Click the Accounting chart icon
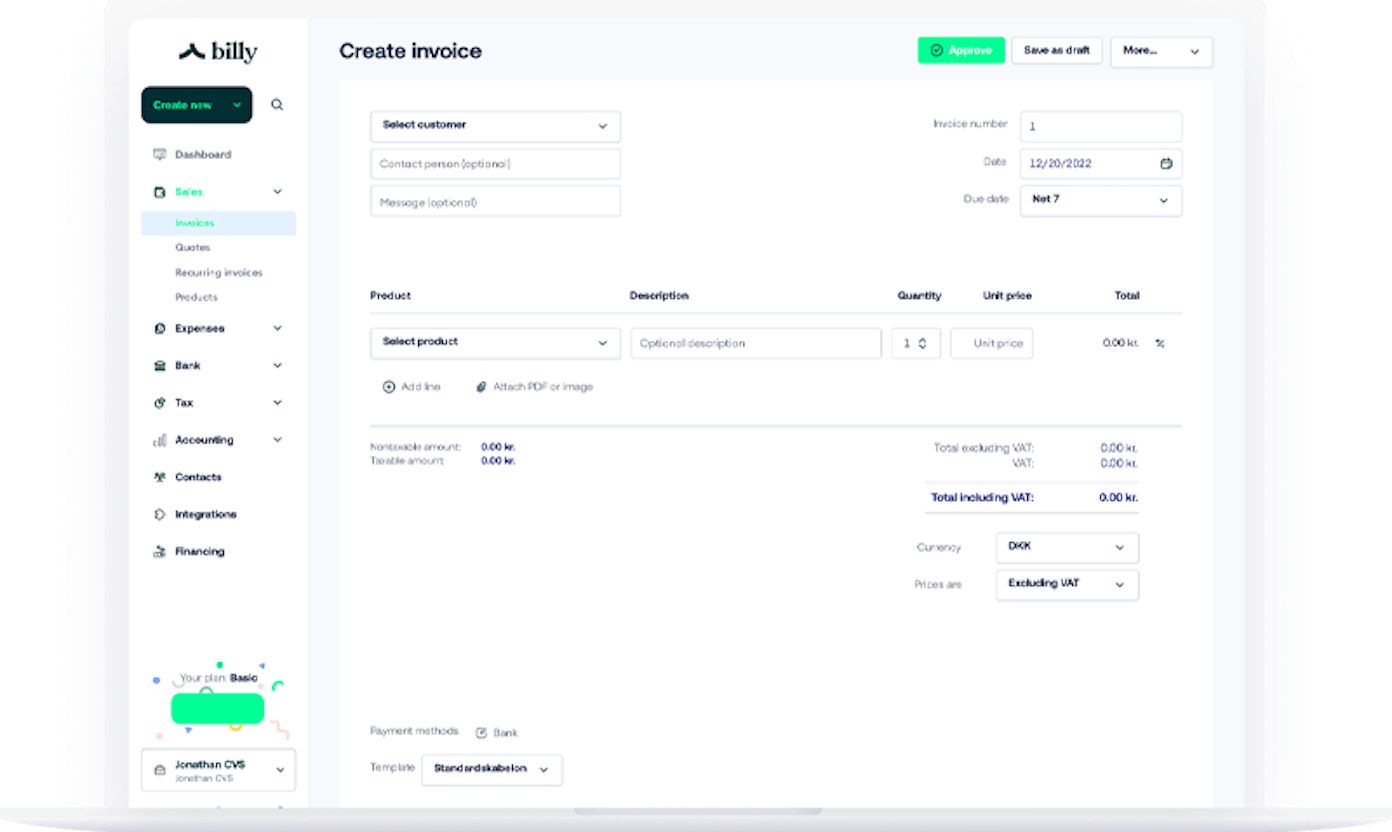The width and height of the screenshot is (1392, 832). (159, 440)
